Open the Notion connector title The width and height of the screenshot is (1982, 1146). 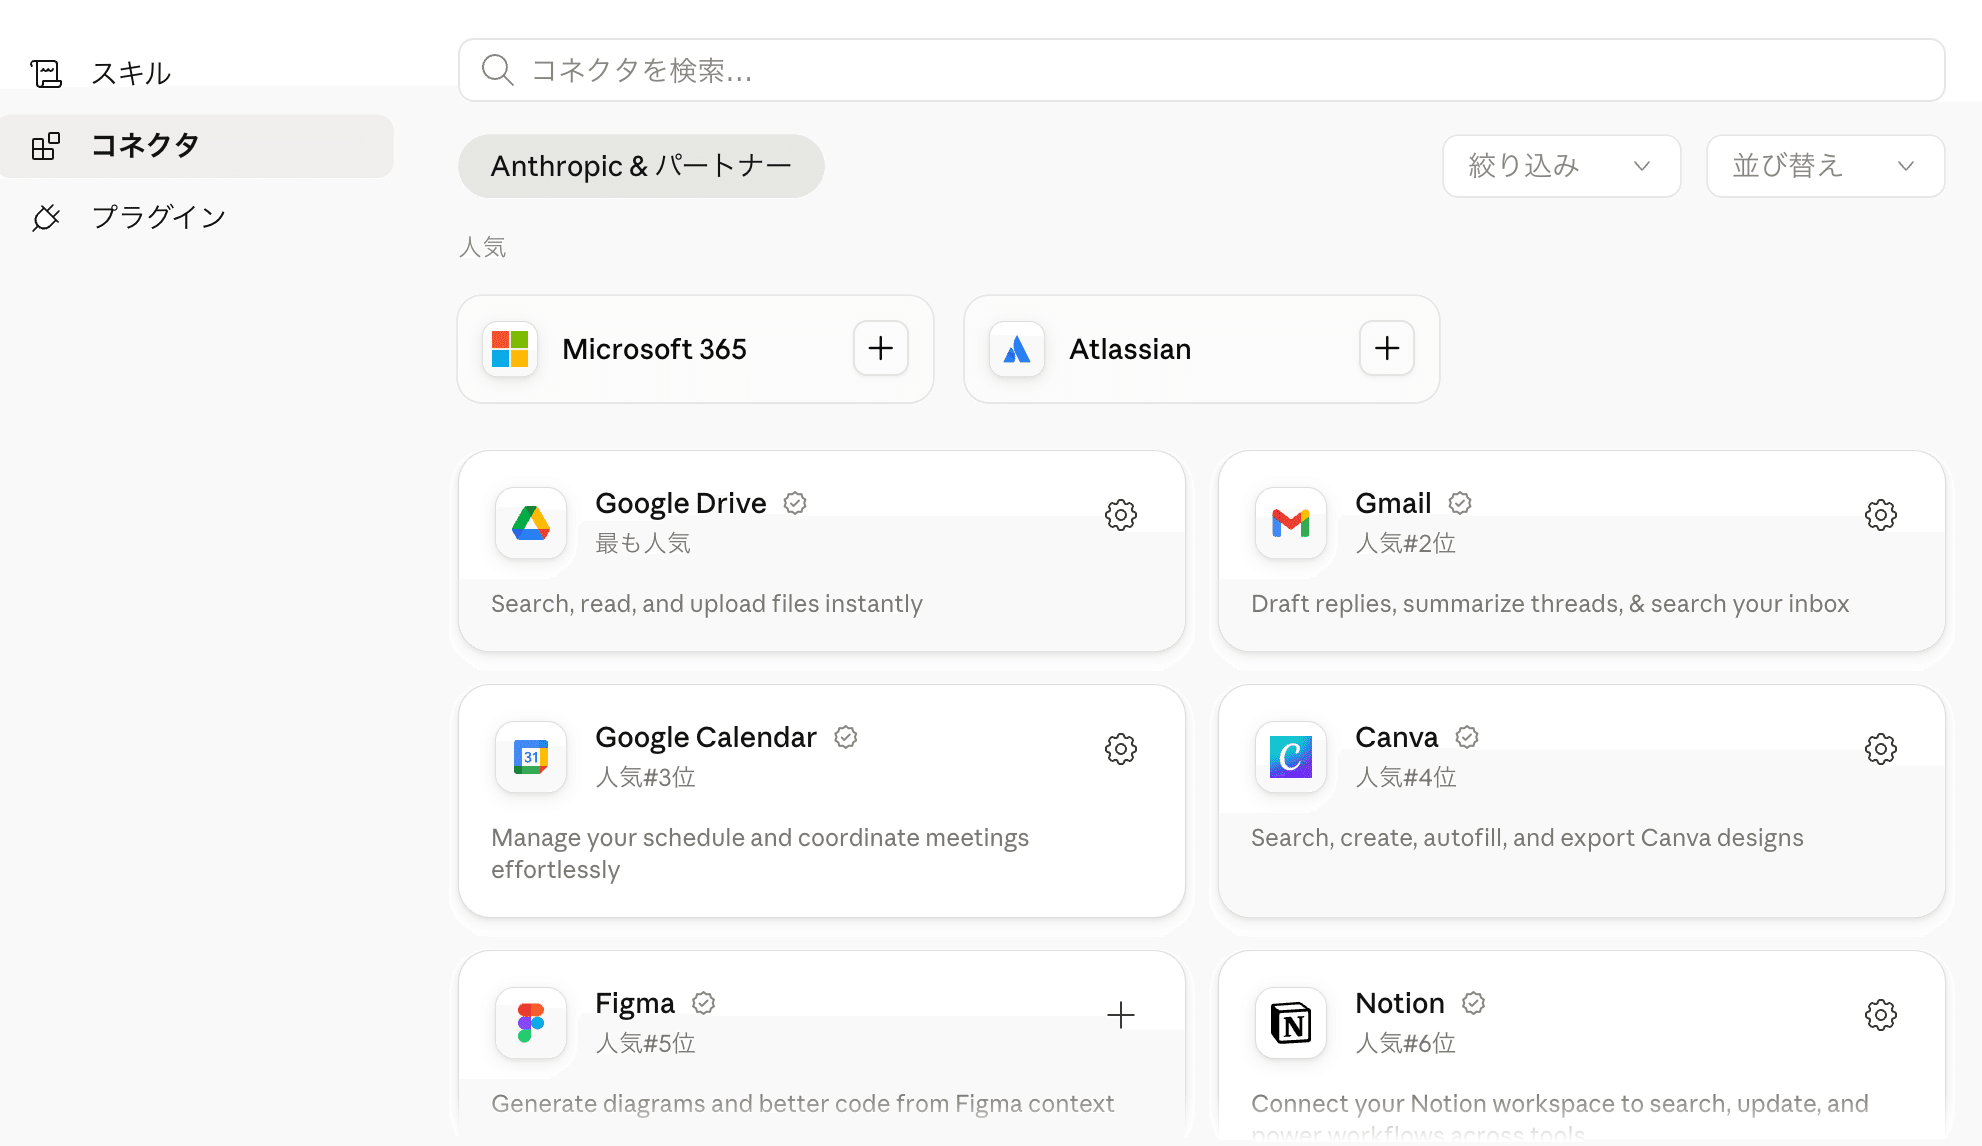[x=1400, y=1003]
